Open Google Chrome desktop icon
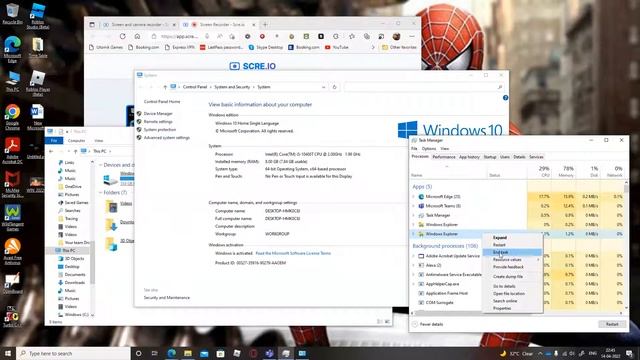Viewport: 640px width, 360px height. tap(12, 117)
